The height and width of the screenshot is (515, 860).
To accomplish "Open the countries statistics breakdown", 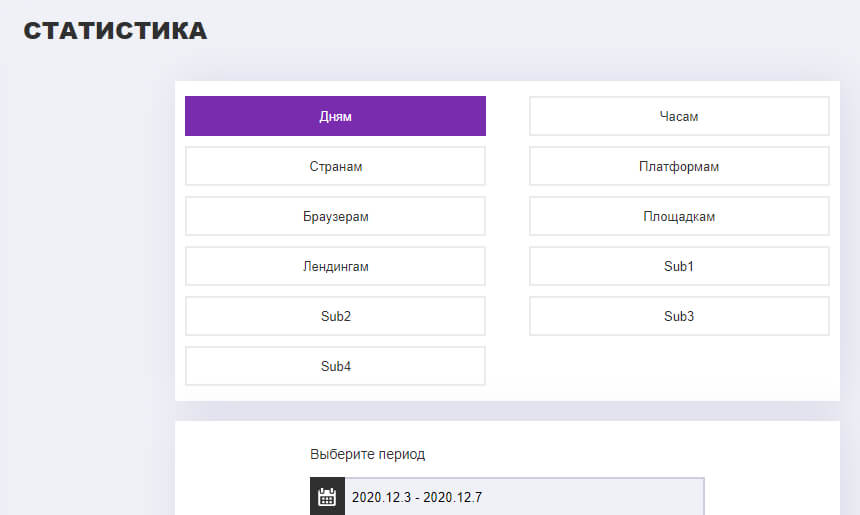I will (335, 166).
